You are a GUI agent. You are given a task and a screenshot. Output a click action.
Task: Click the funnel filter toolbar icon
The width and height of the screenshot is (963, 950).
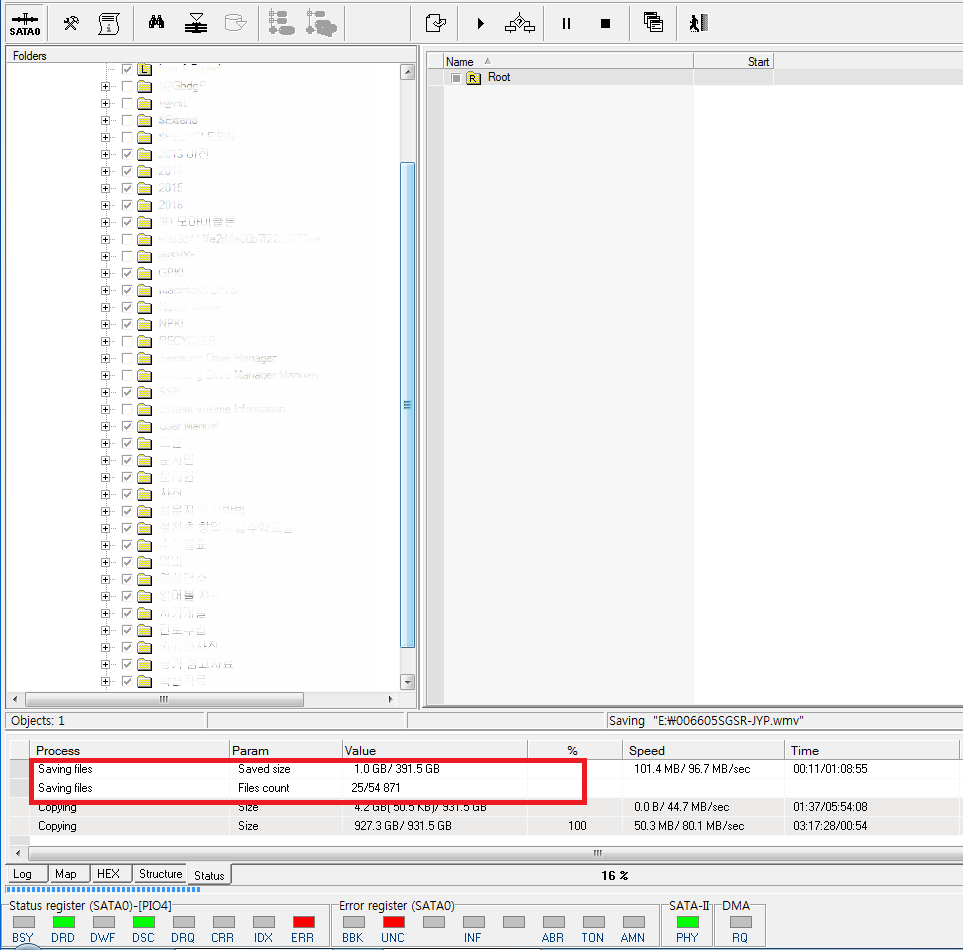195,23
